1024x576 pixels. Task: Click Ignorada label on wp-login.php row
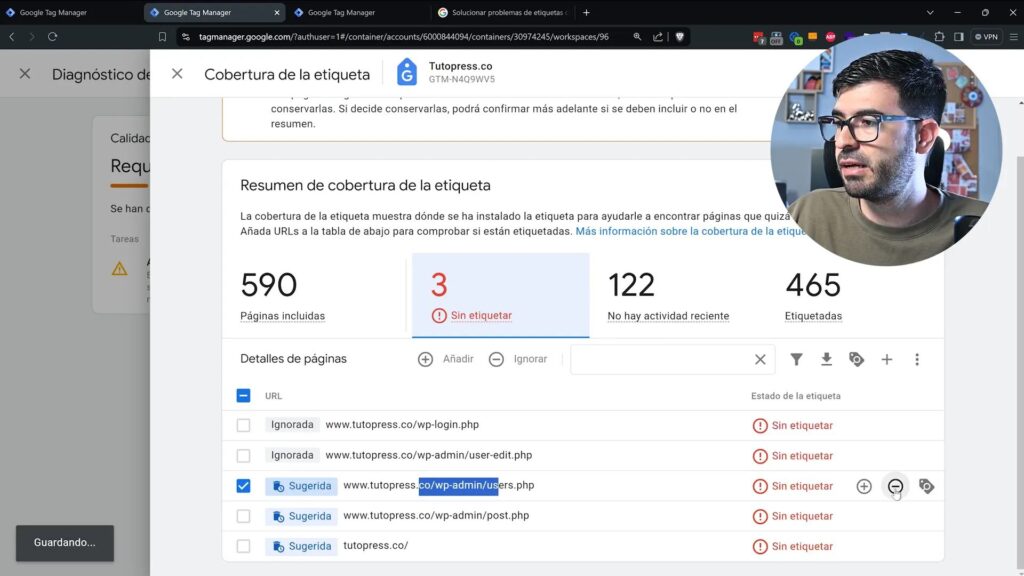(x=292, y=424)
